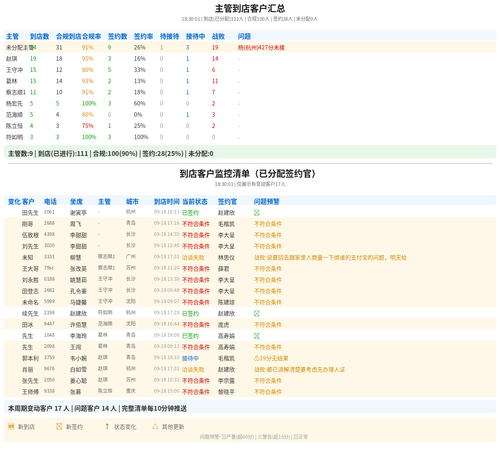Click the 到店数 column header
Viewport: 500px width, 459px height.
(x=39, y=36)
